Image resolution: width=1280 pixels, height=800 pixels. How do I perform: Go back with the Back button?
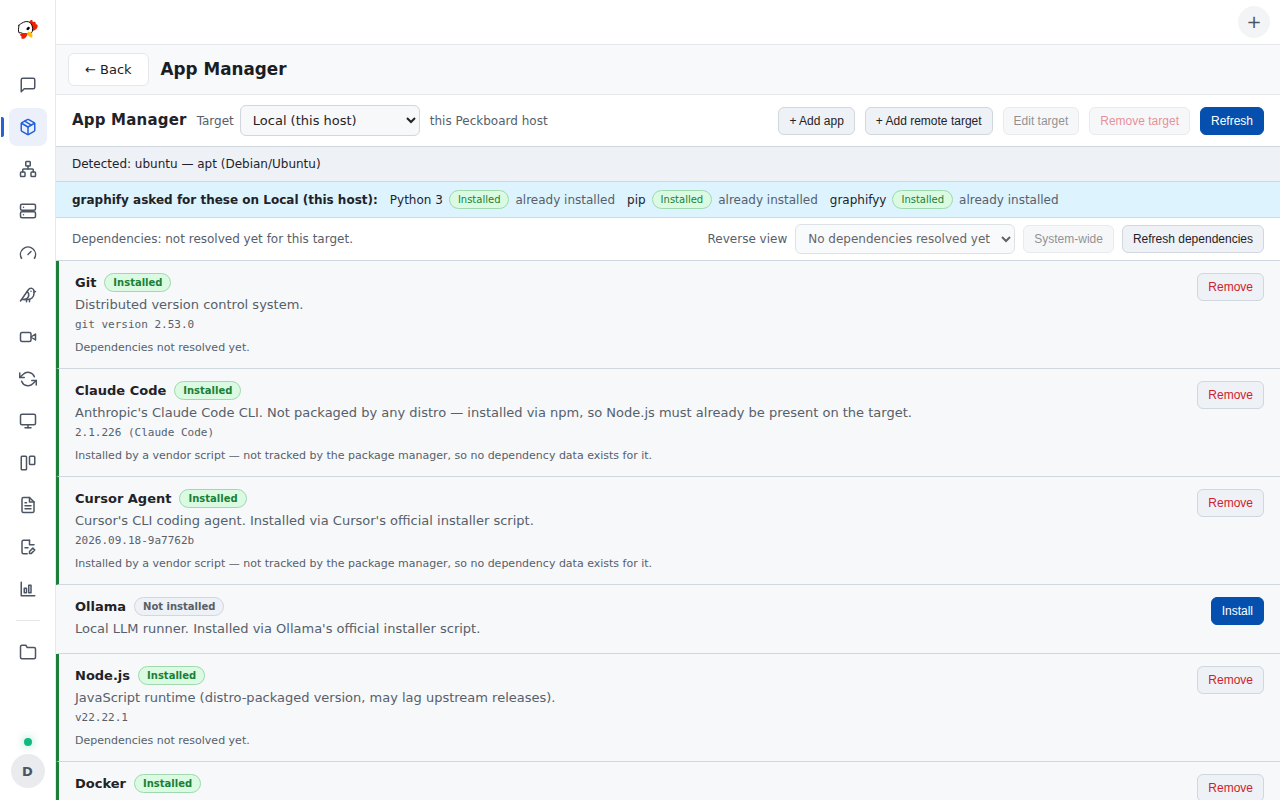pos(108,69)
